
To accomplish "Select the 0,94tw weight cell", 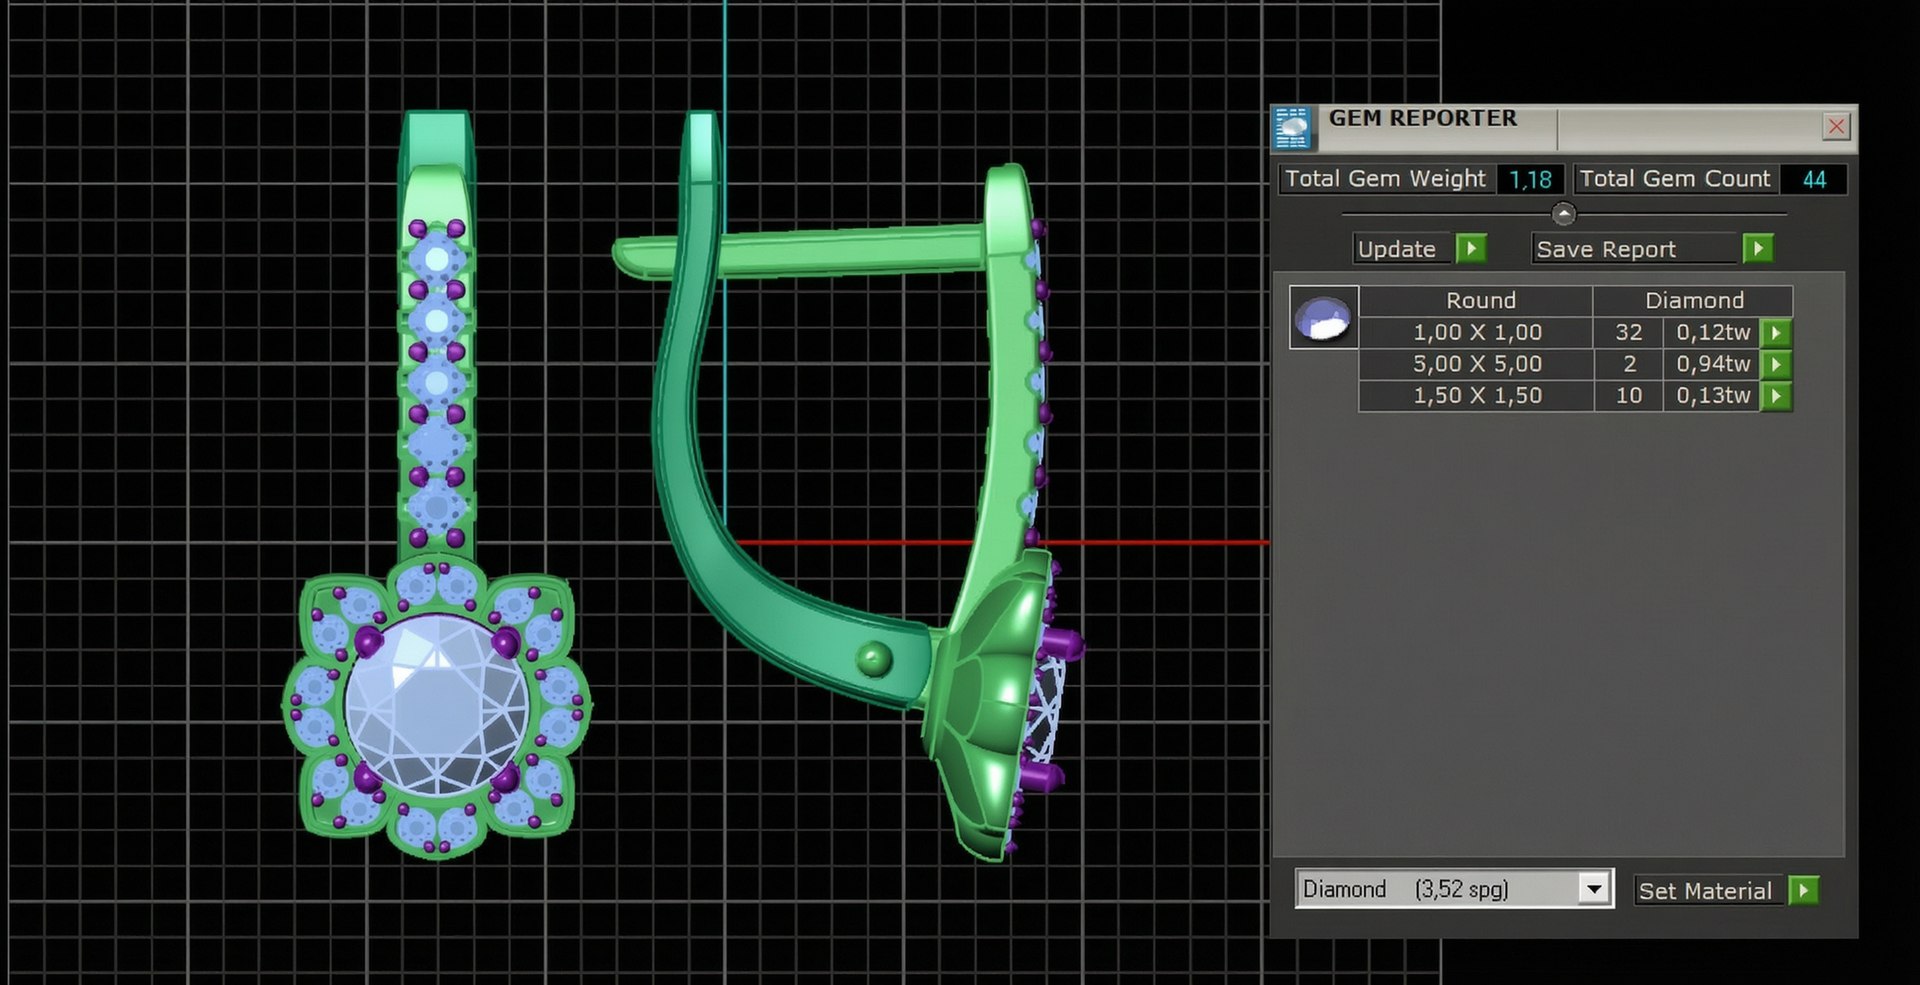I will 1712,364.
